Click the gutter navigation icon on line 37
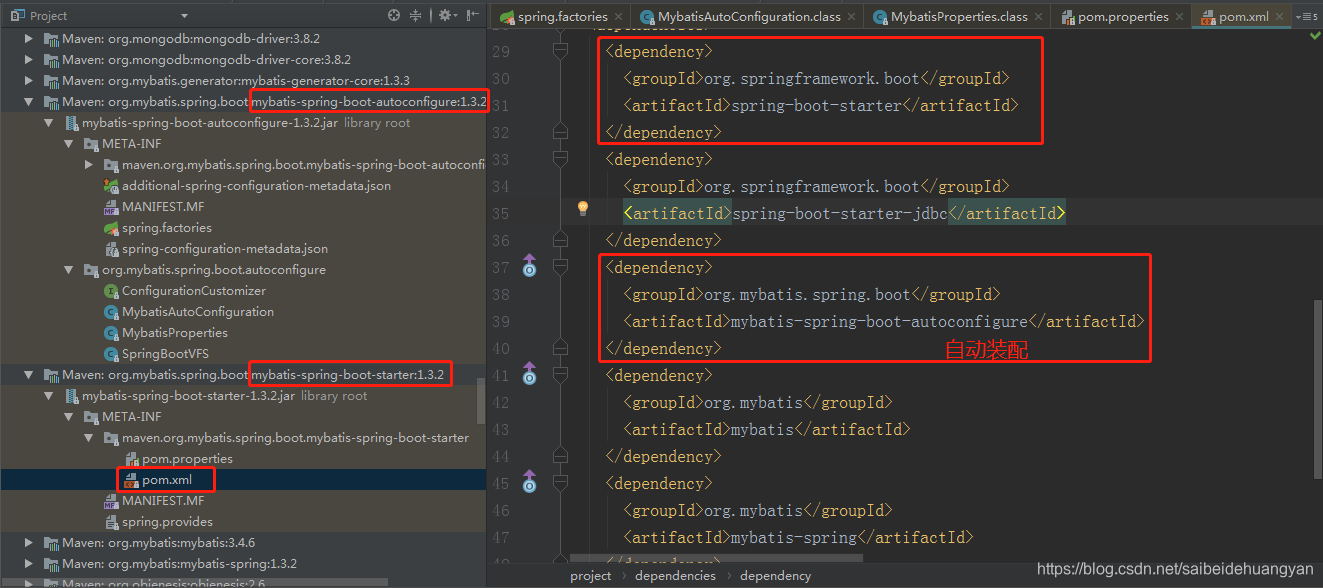 [530, 265]
